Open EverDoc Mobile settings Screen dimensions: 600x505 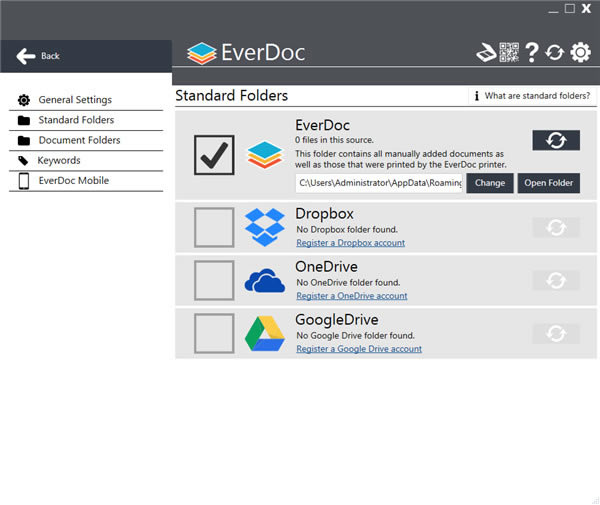86,181
